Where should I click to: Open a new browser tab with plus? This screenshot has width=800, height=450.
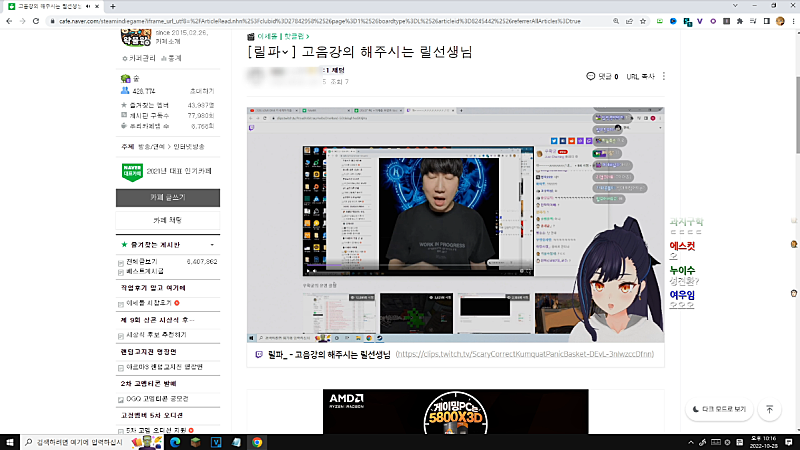point(113,6)
